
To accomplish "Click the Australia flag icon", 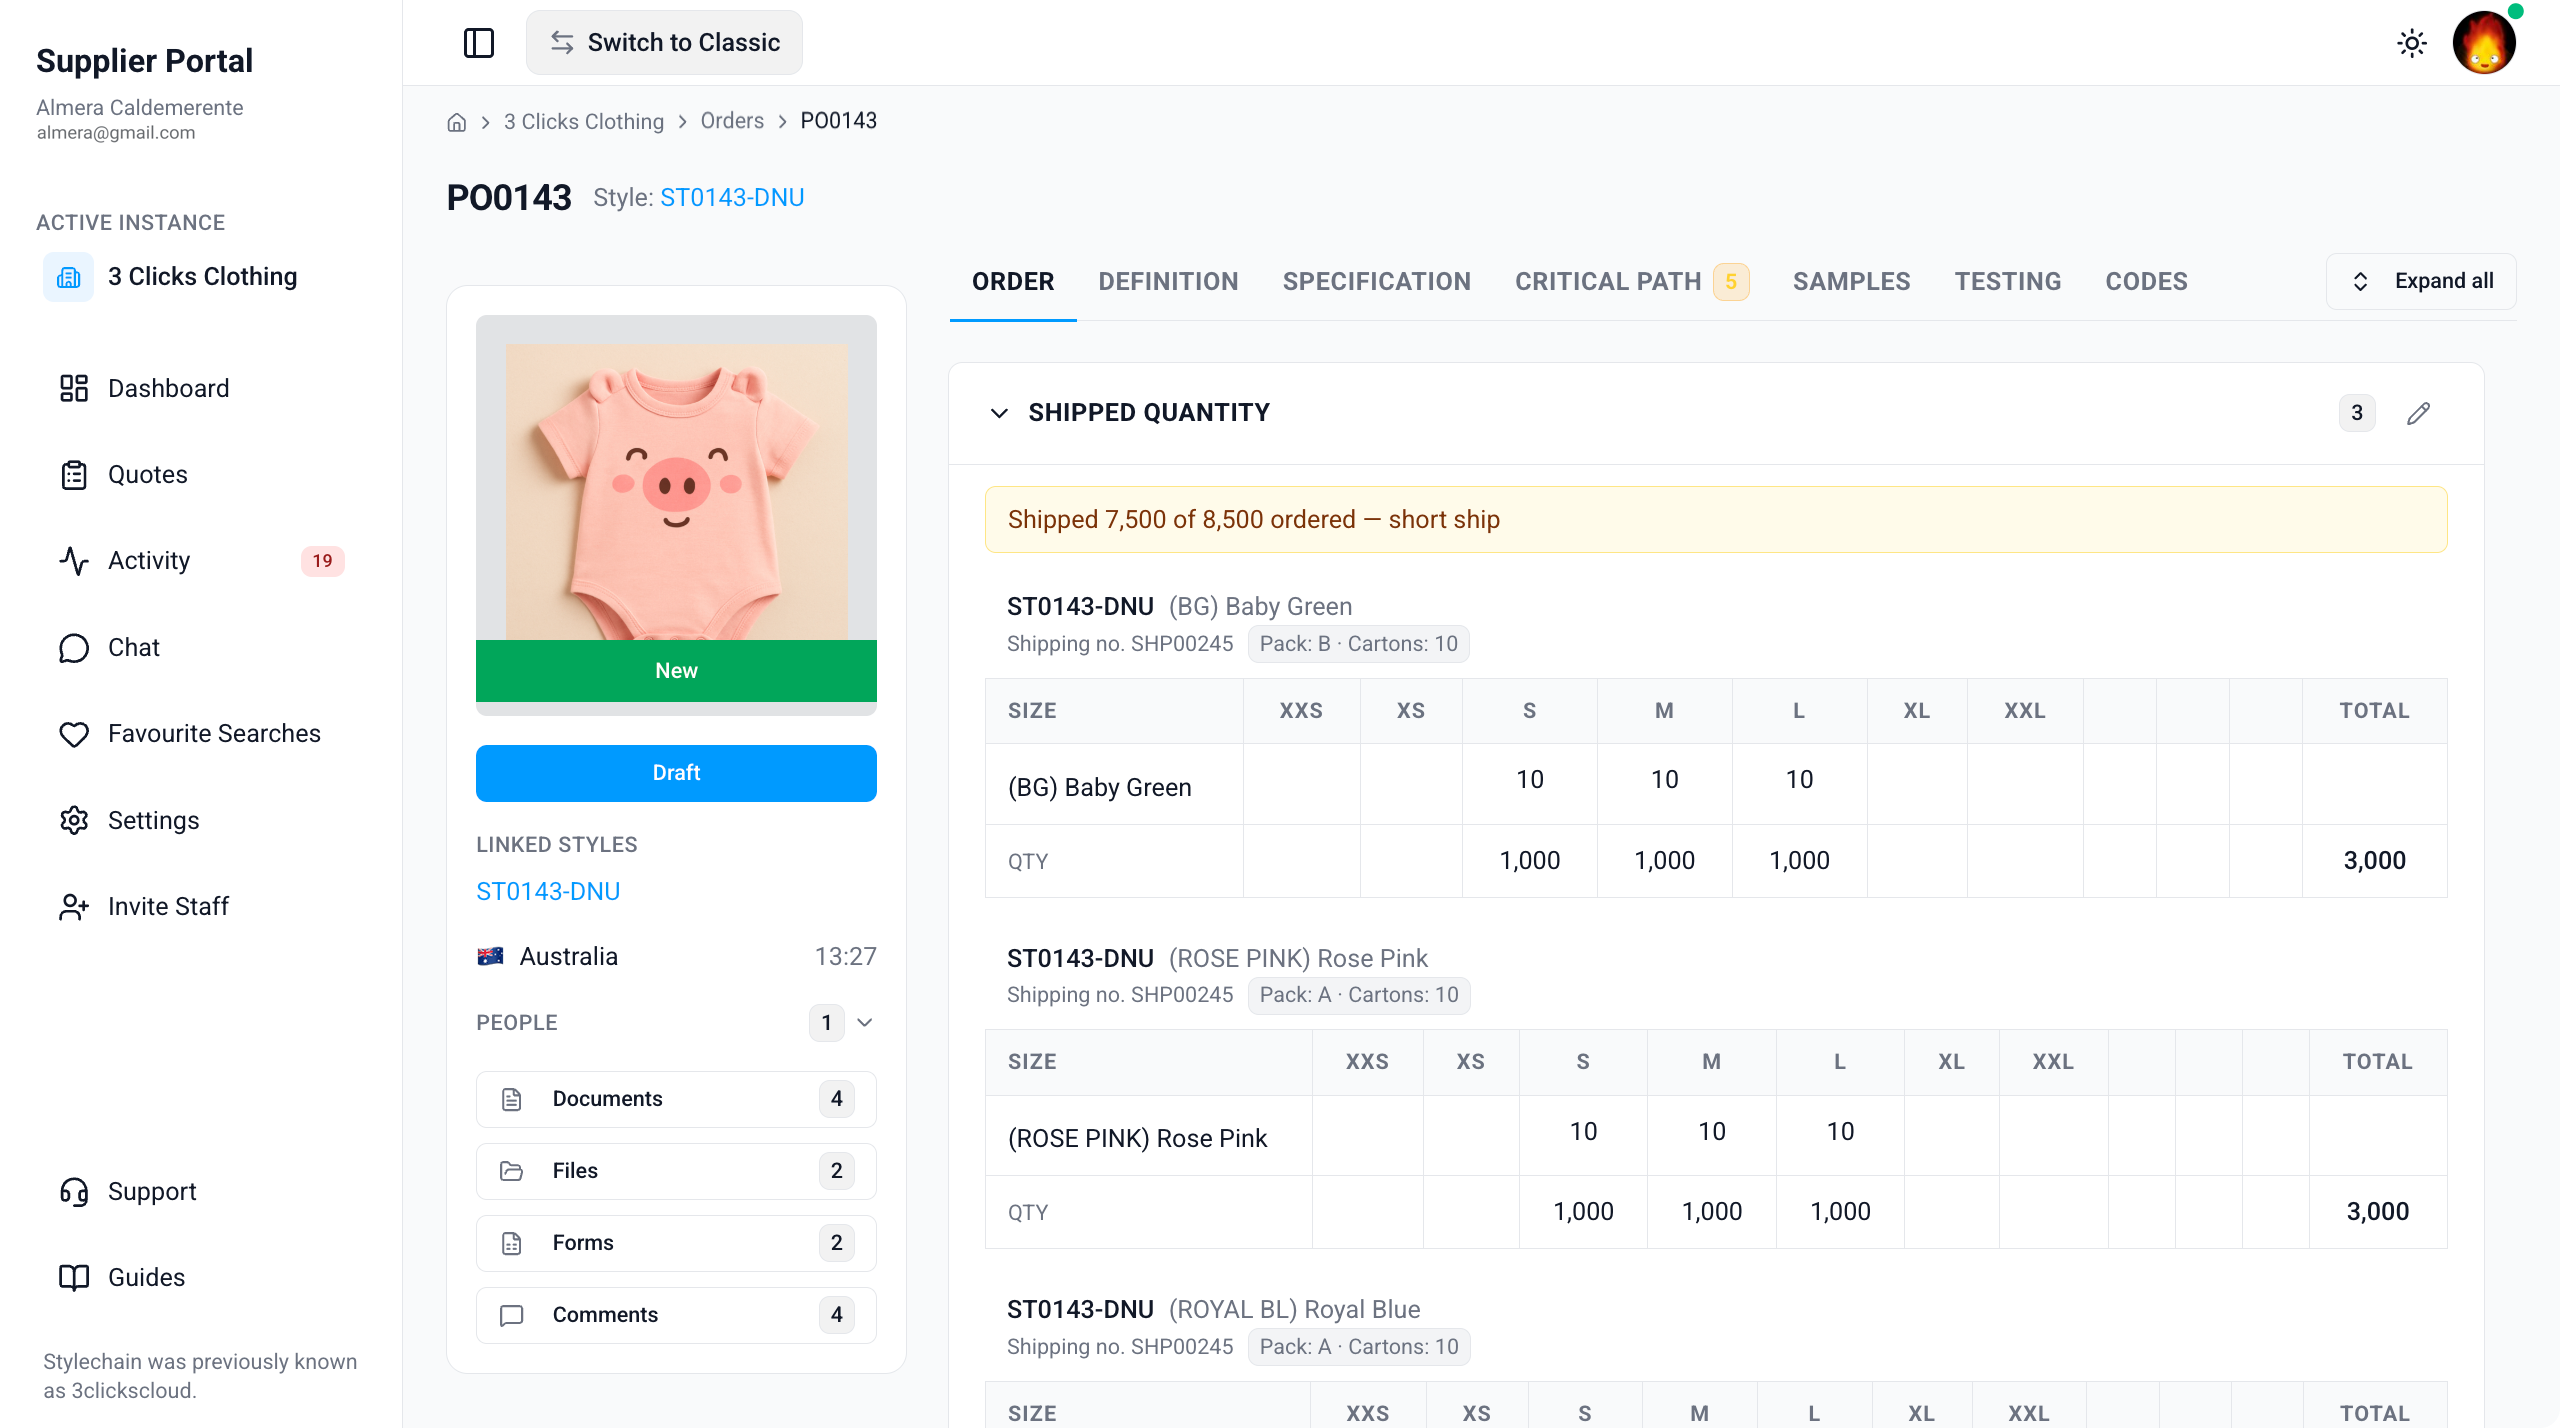I will point(490,957).
